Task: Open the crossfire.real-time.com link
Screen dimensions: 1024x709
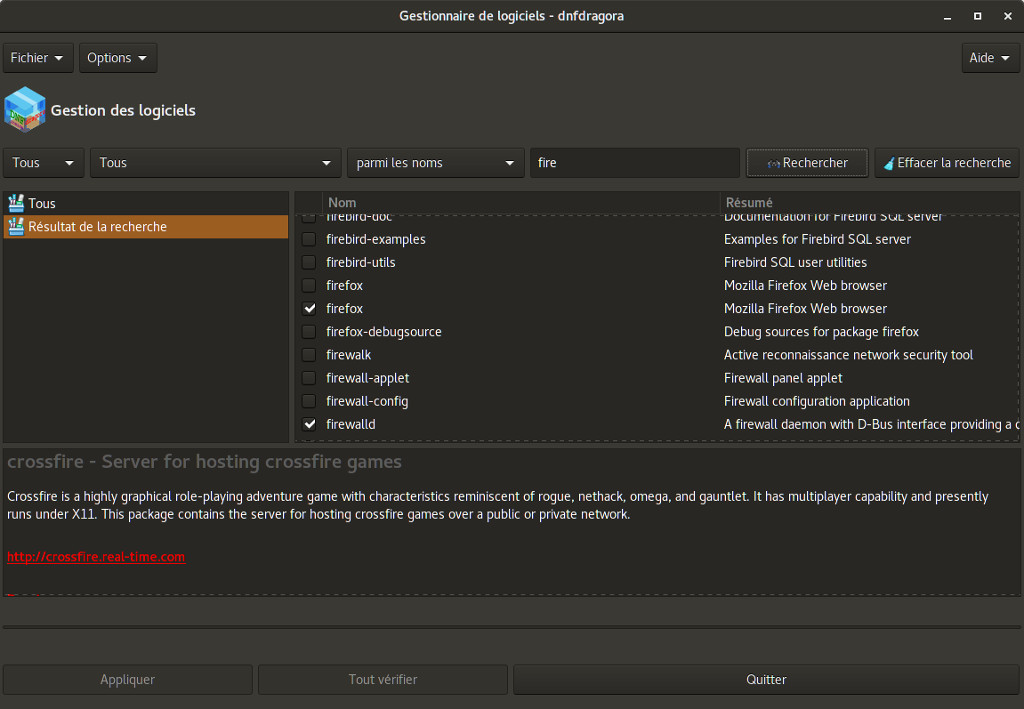Action: click(96, 557)
